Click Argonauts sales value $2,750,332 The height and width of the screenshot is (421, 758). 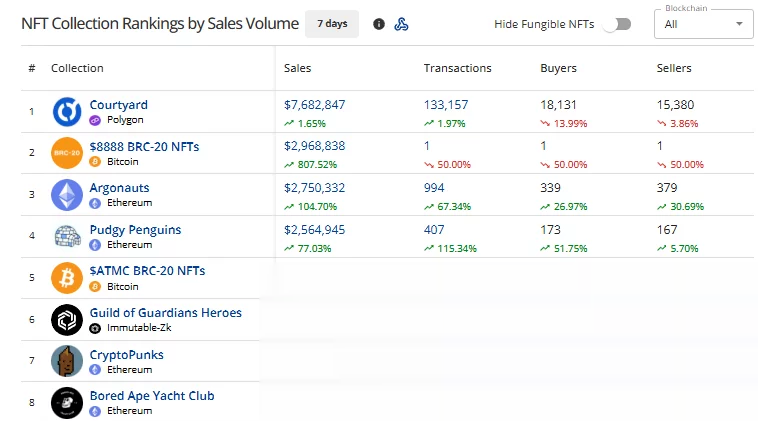tap(315, 188)
